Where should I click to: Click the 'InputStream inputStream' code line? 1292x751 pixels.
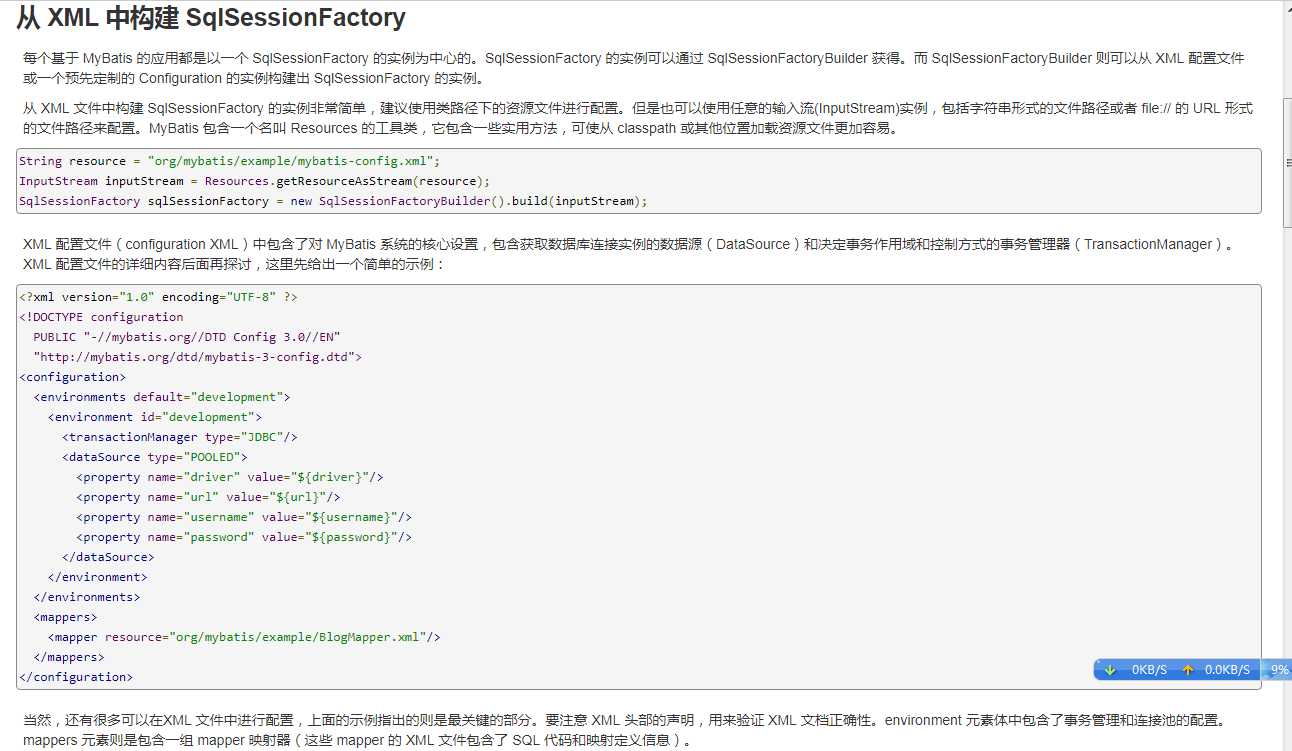255,181
